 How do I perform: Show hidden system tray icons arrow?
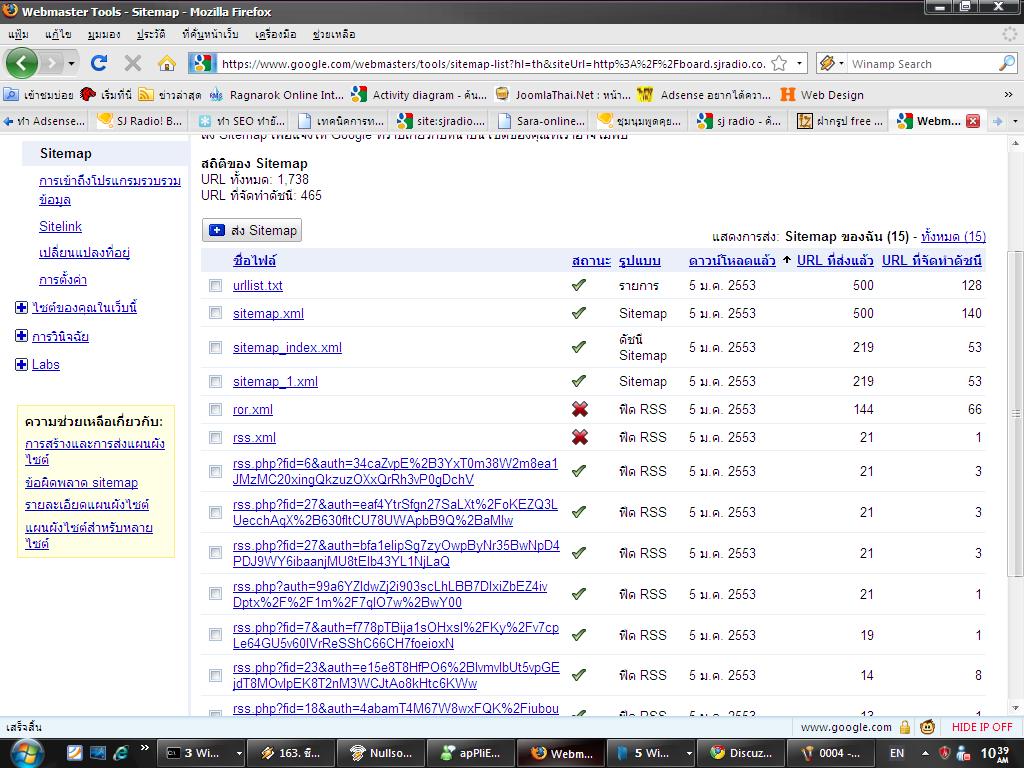coord(925,753)
